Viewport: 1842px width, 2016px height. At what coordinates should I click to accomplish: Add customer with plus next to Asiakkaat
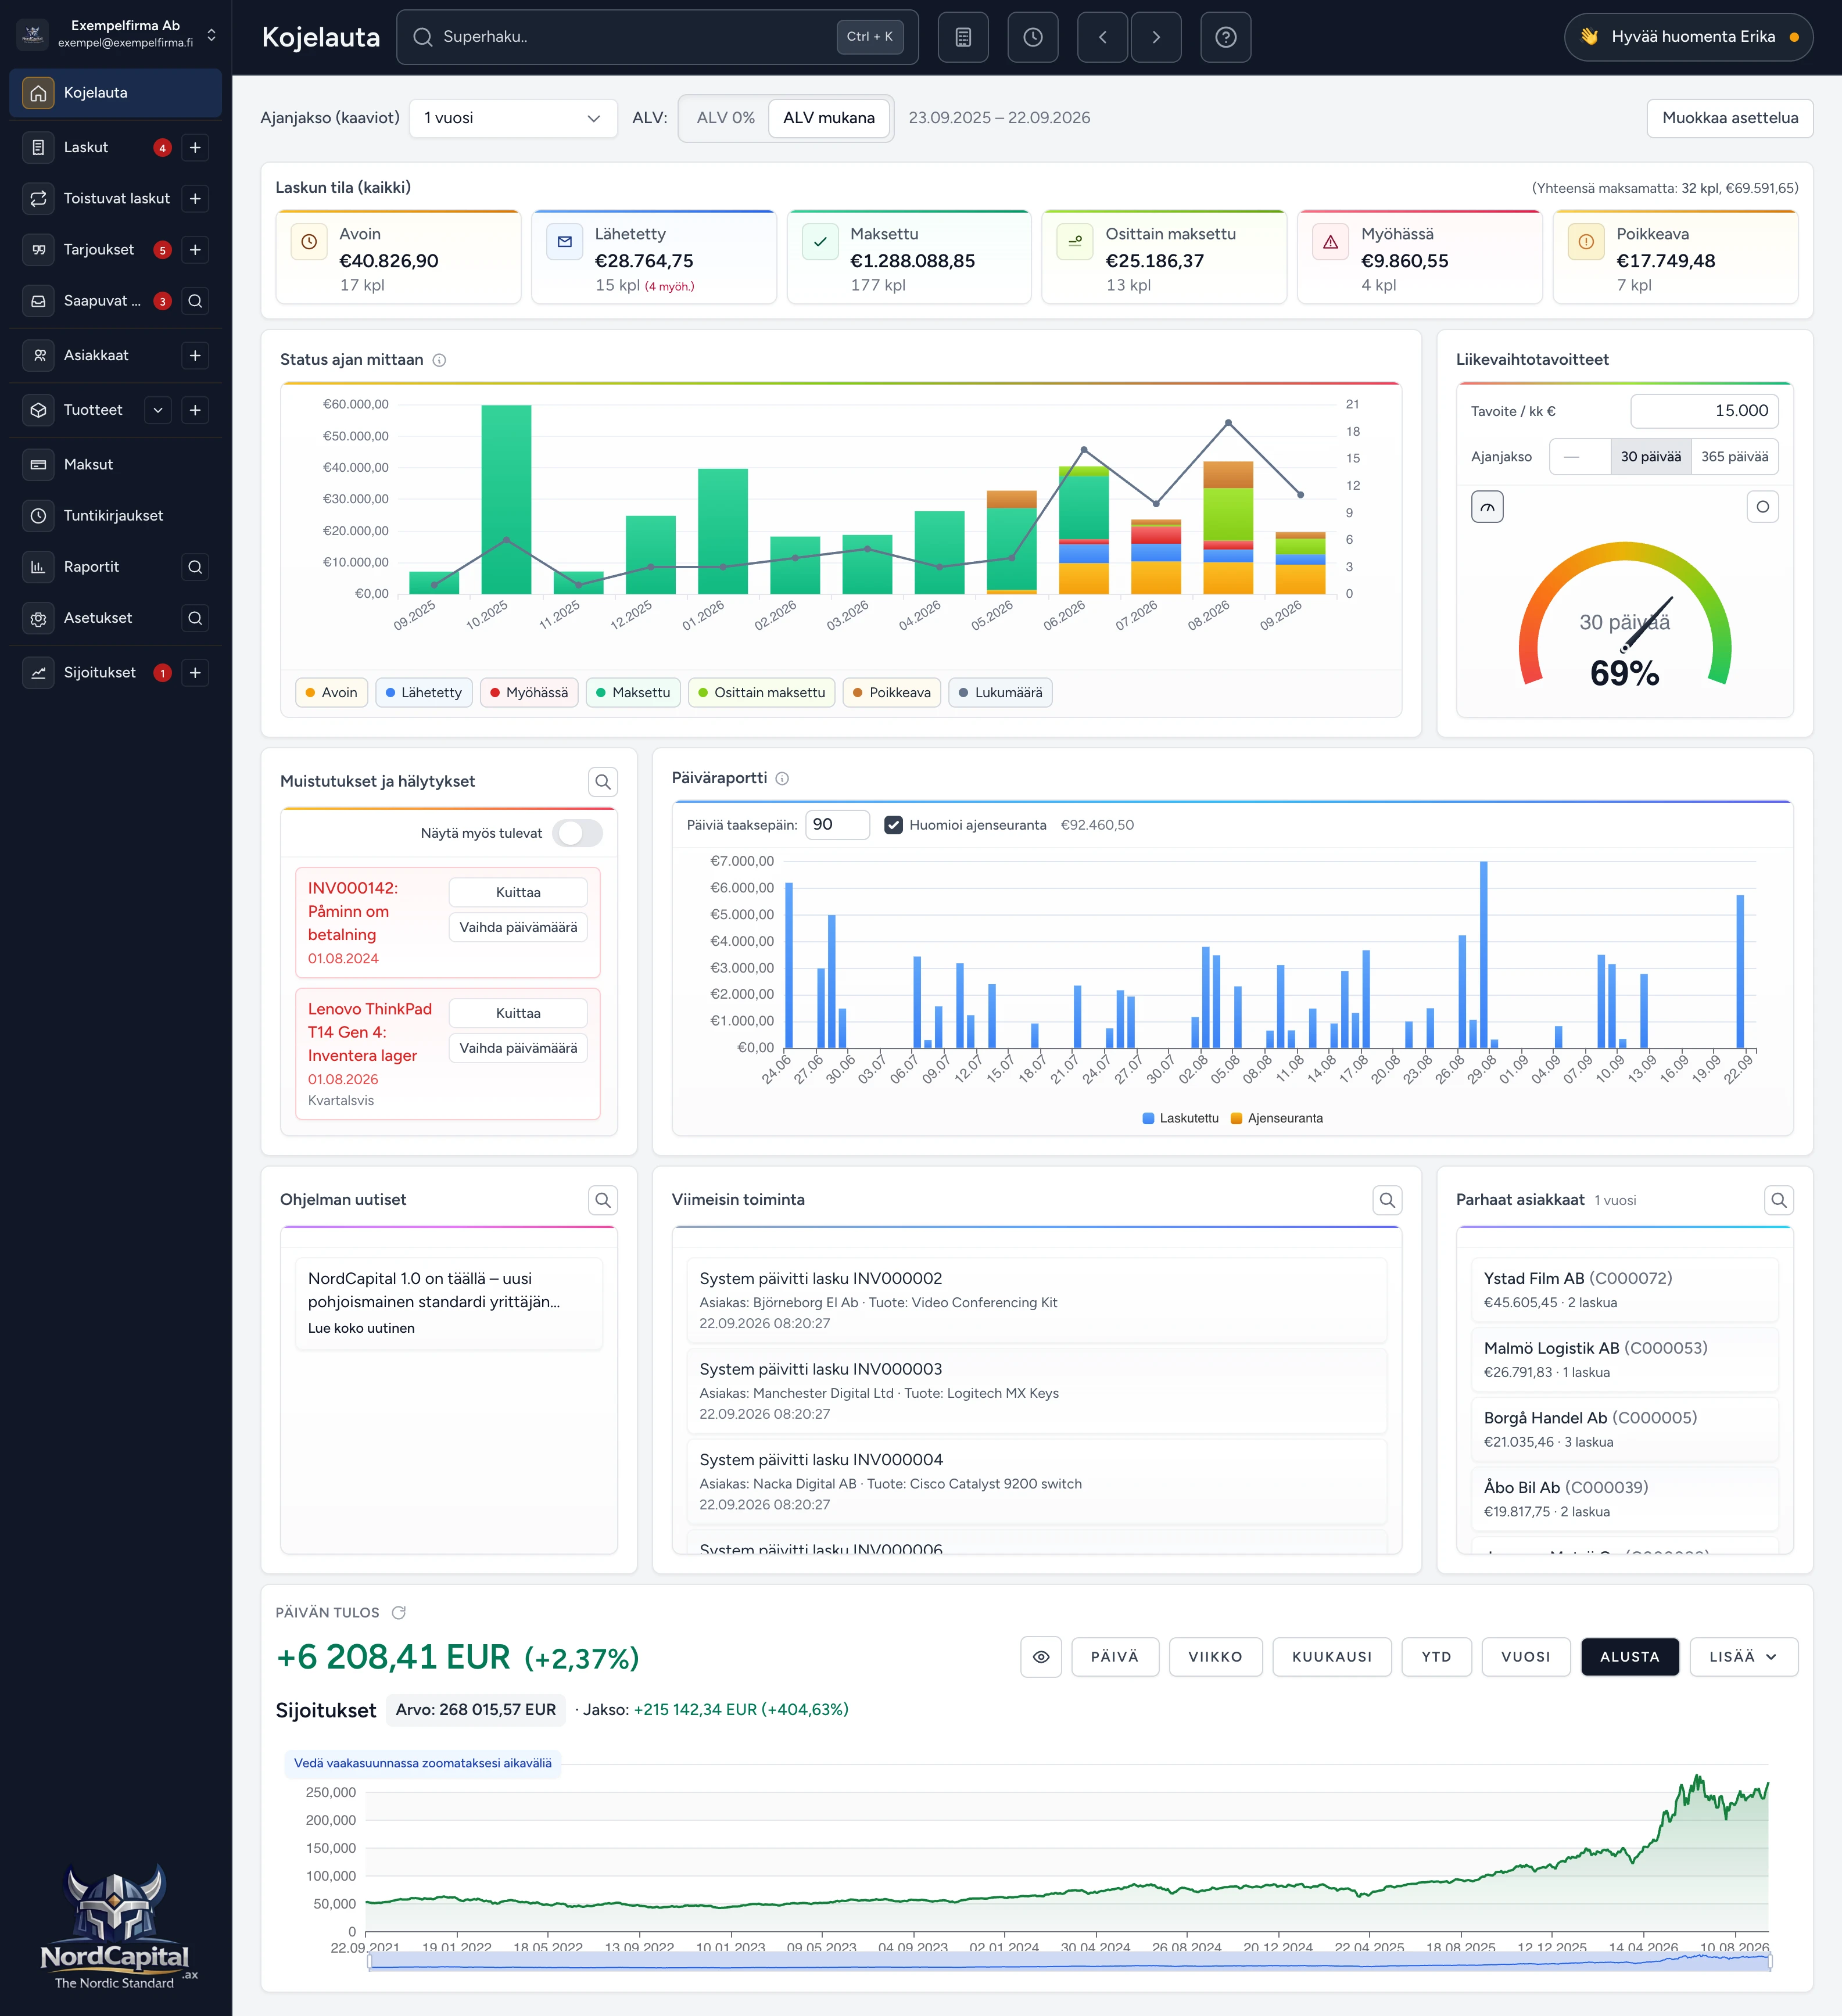click(195, 355)
